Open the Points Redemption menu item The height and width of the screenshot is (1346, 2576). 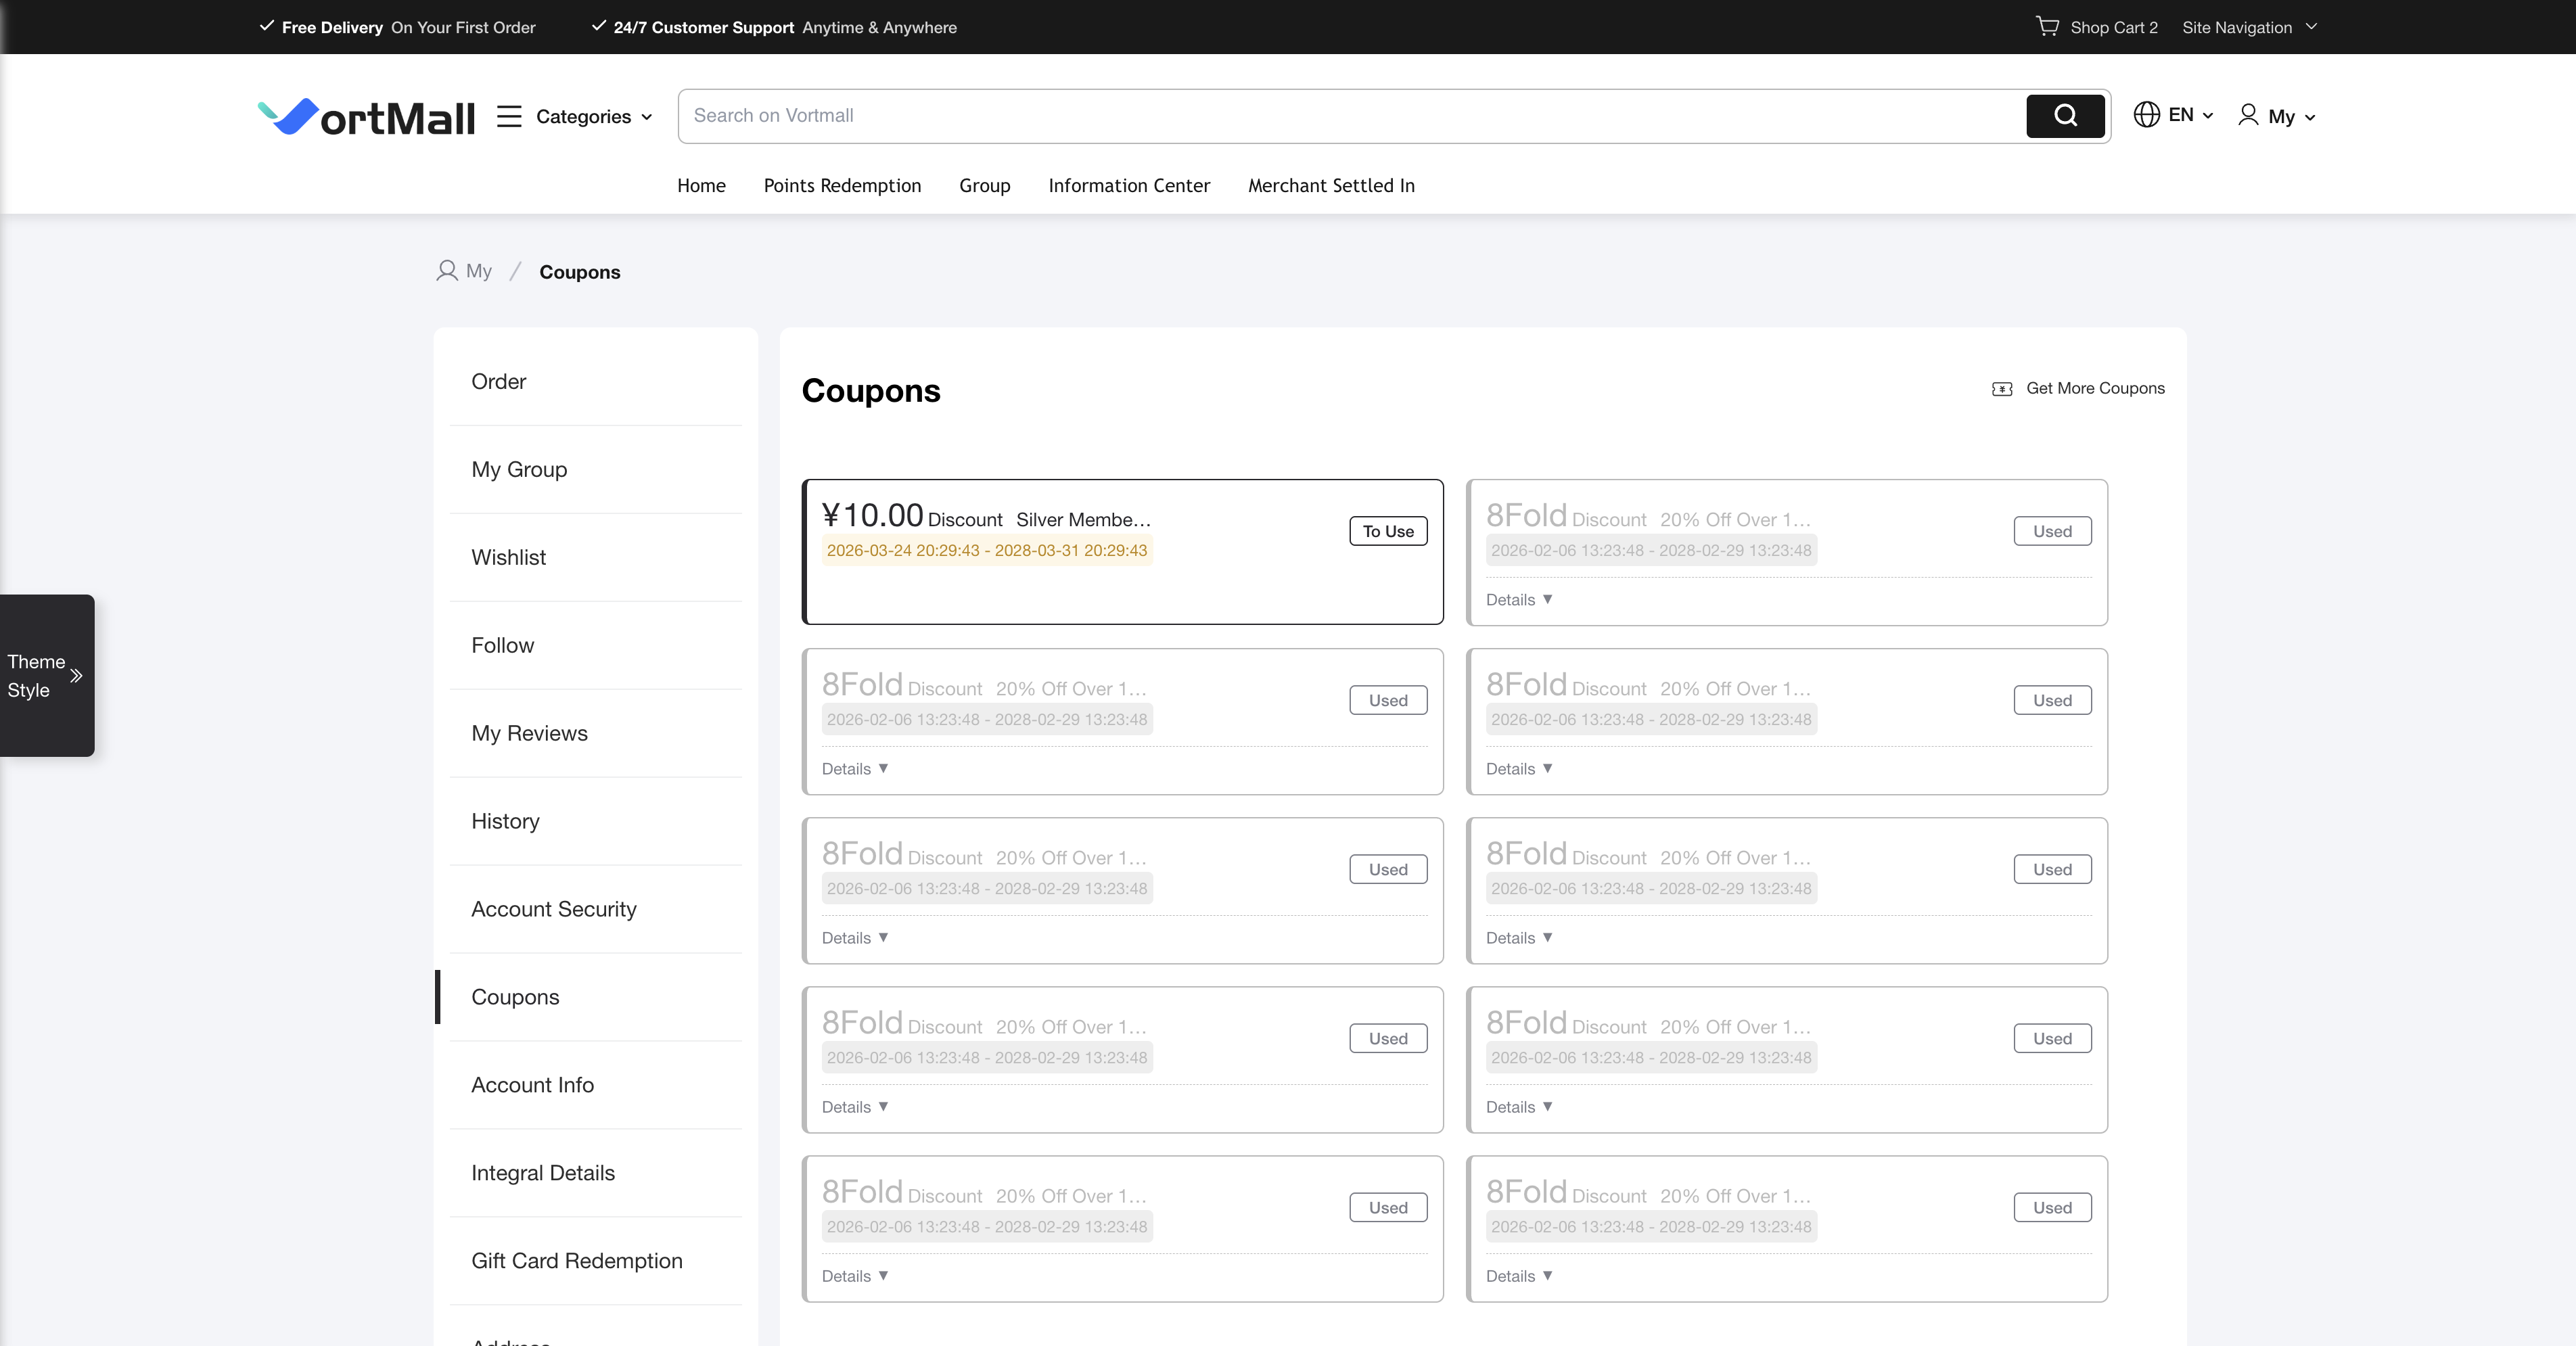842,186
